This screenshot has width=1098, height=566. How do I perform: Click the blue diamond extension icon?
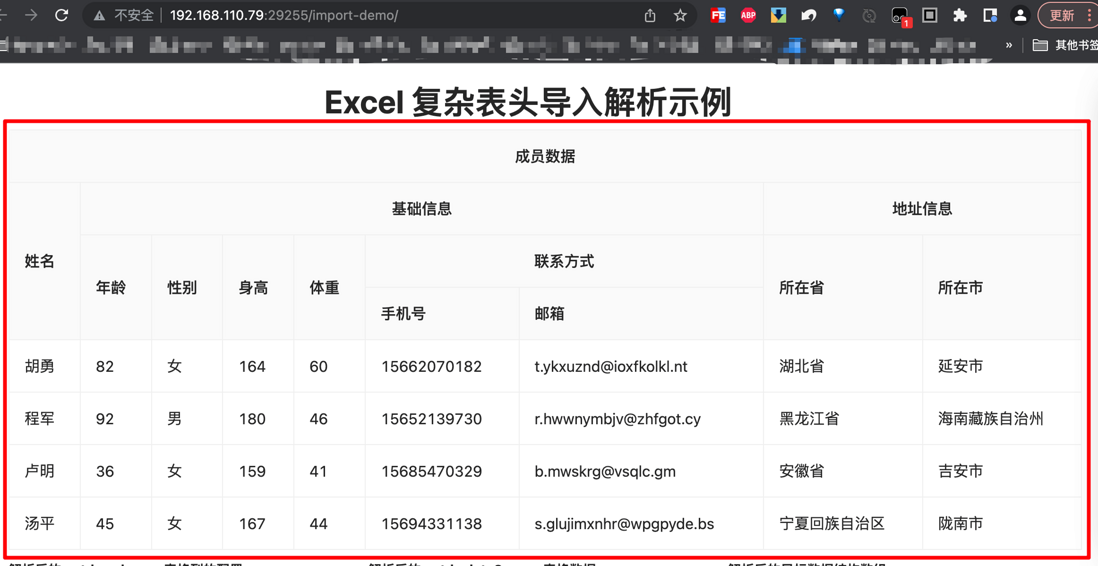(839, 15)
